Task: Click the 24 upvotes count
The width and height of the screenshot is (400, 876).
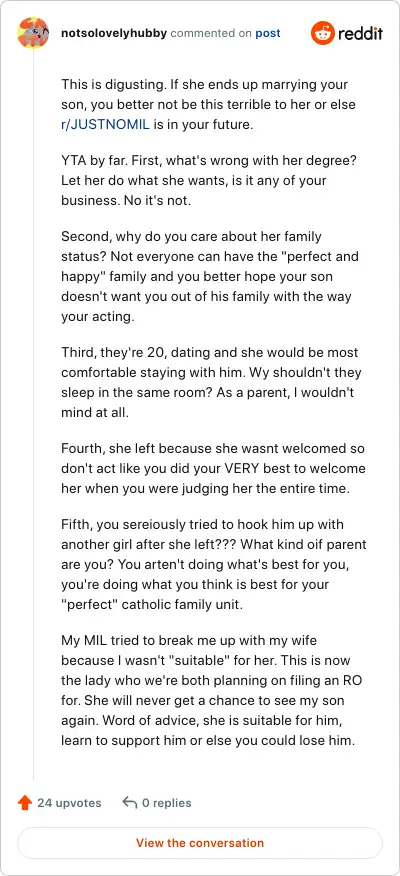Action: coord(69,803)
